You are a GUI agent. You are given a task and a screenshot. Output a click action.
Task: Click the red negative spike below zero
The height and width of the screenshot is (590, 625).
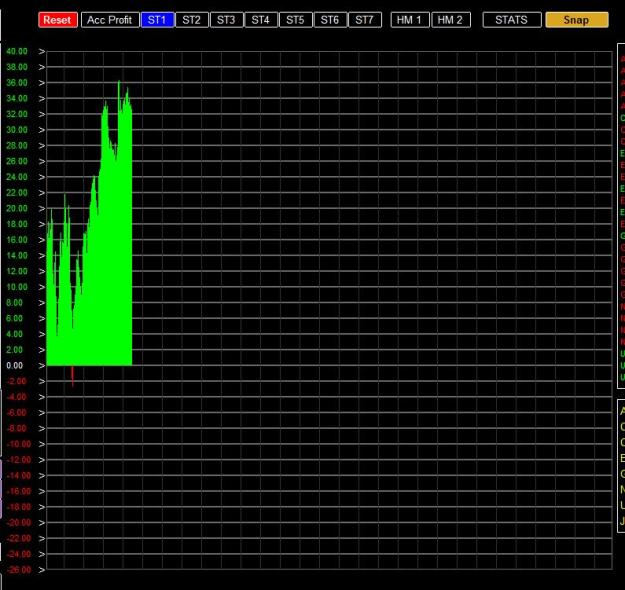point(73,376)
